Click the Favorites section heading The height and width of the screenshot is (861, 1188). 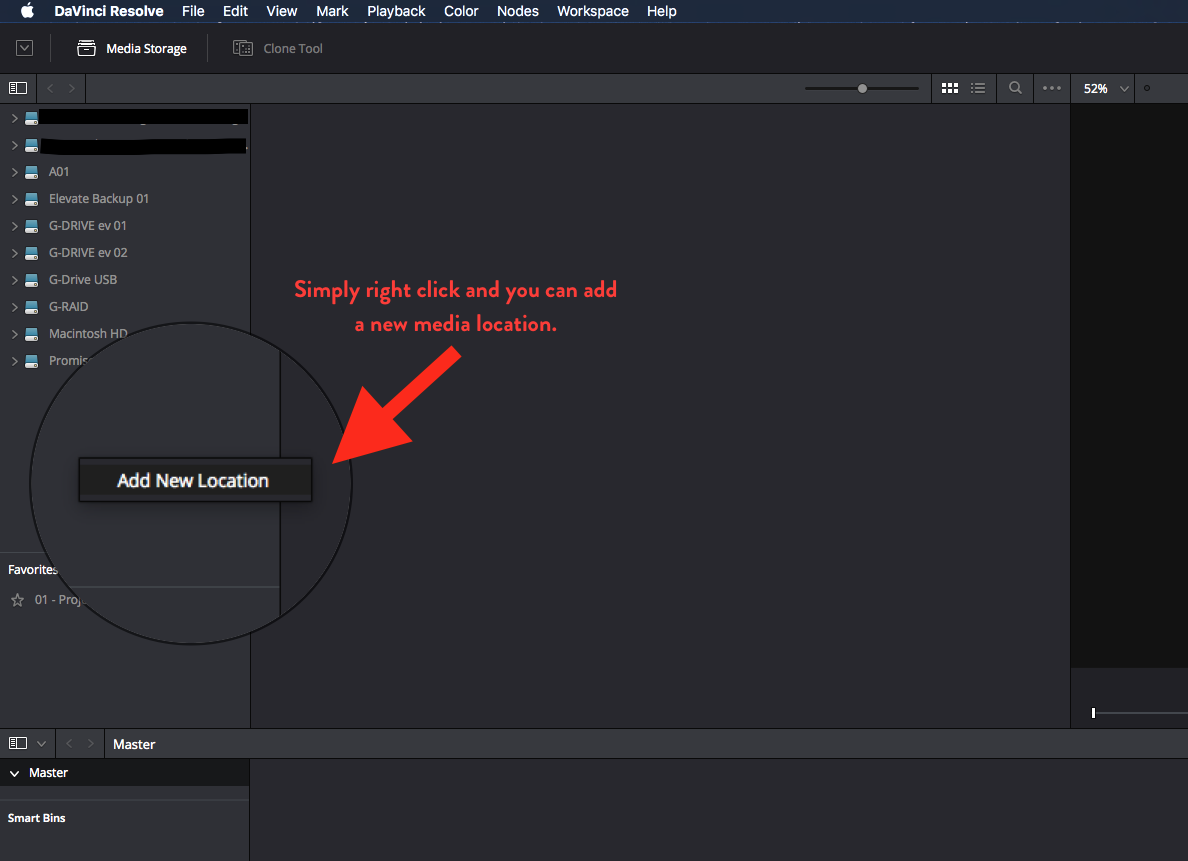click(33, 569)
